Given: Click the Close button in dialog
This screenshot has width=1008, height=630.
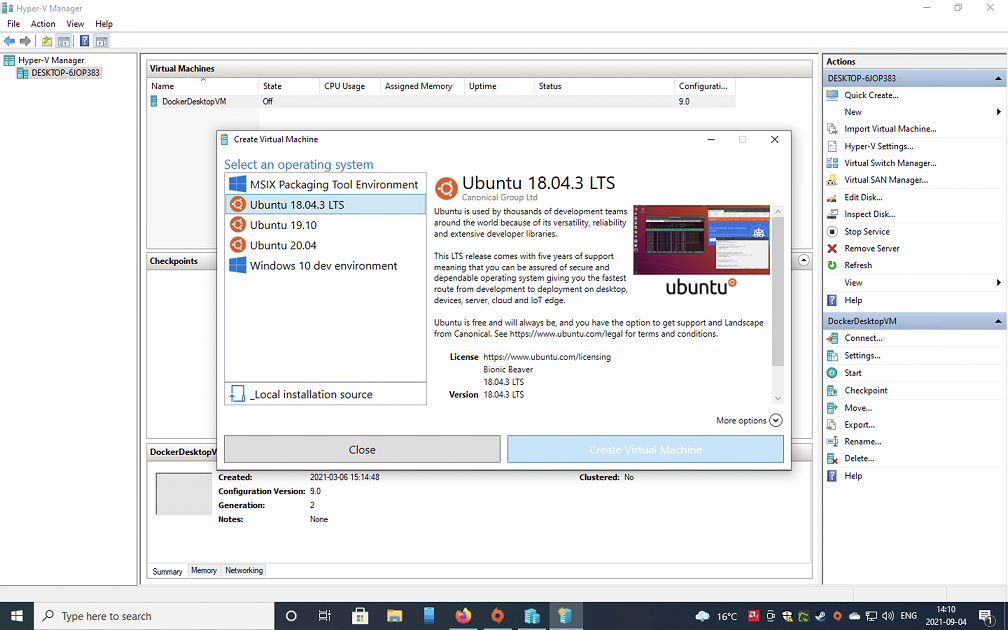Looking at the screenshot, I should click(x=362, y=449).
